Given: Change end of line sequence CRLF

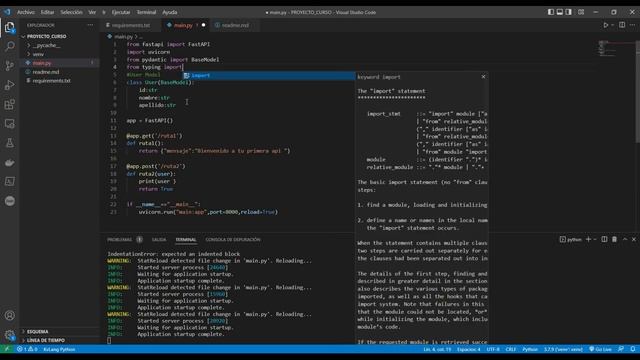Looking at the screenshot, I should (511, 349).
